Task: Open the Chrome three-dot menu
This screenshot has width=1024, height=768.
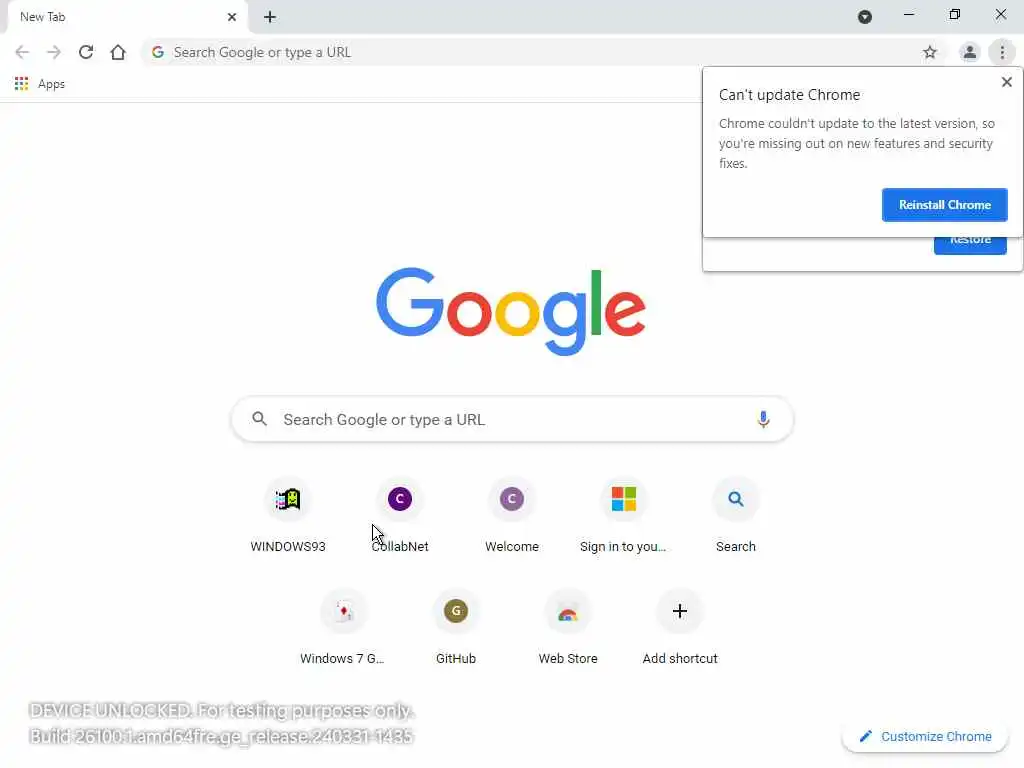Action: (1002, 52)
